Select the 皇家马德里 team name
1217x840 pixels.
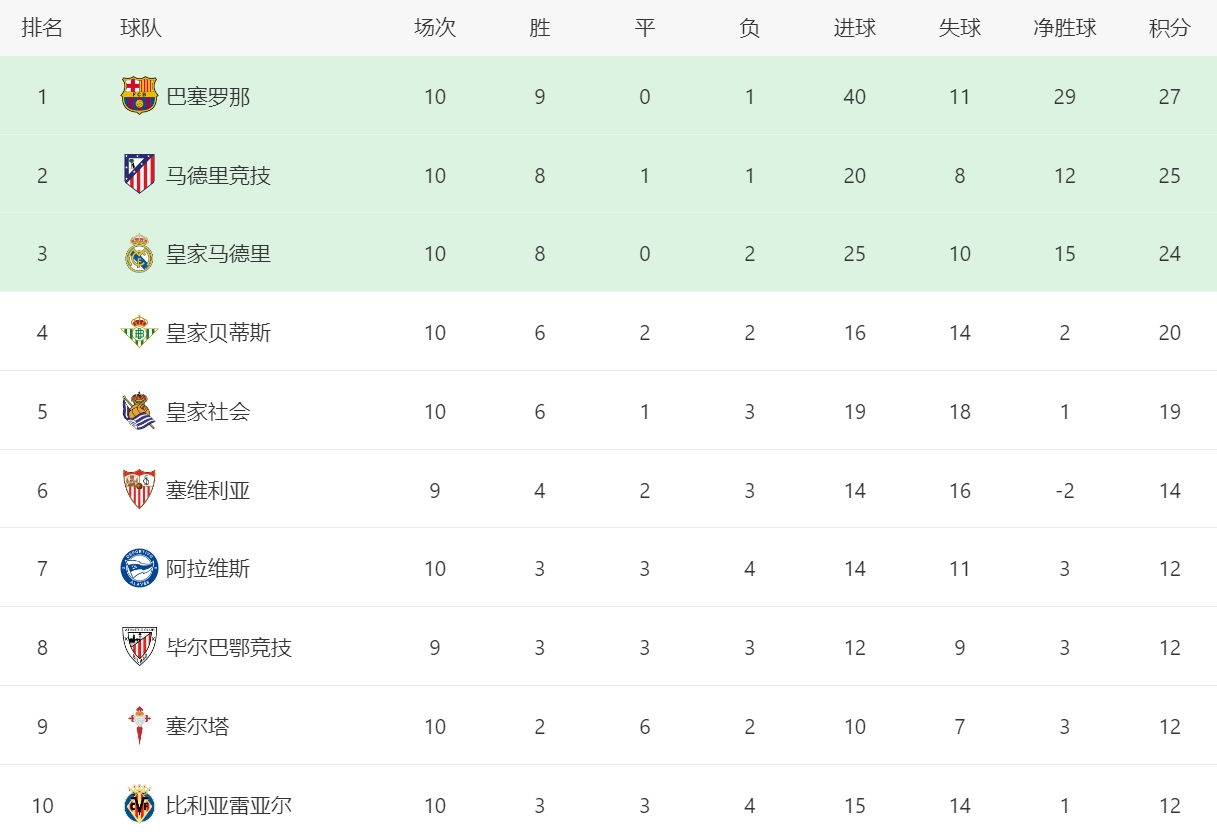(218, 254)
